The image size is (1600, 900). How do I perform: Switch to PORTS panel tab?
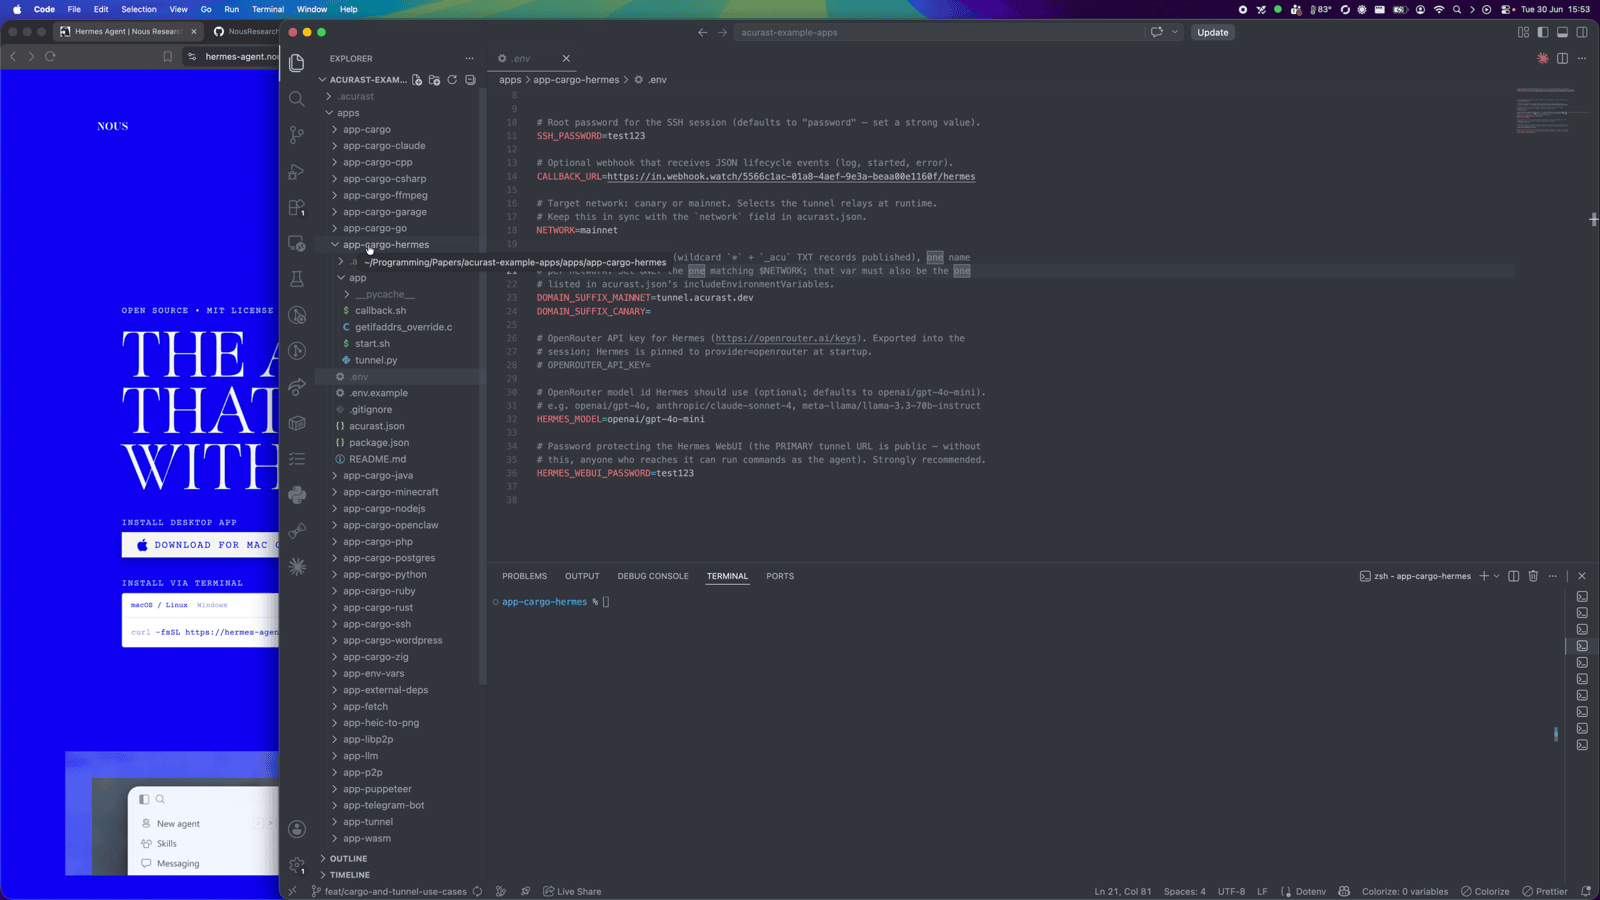pyautogui.click(x=780, y=576)
